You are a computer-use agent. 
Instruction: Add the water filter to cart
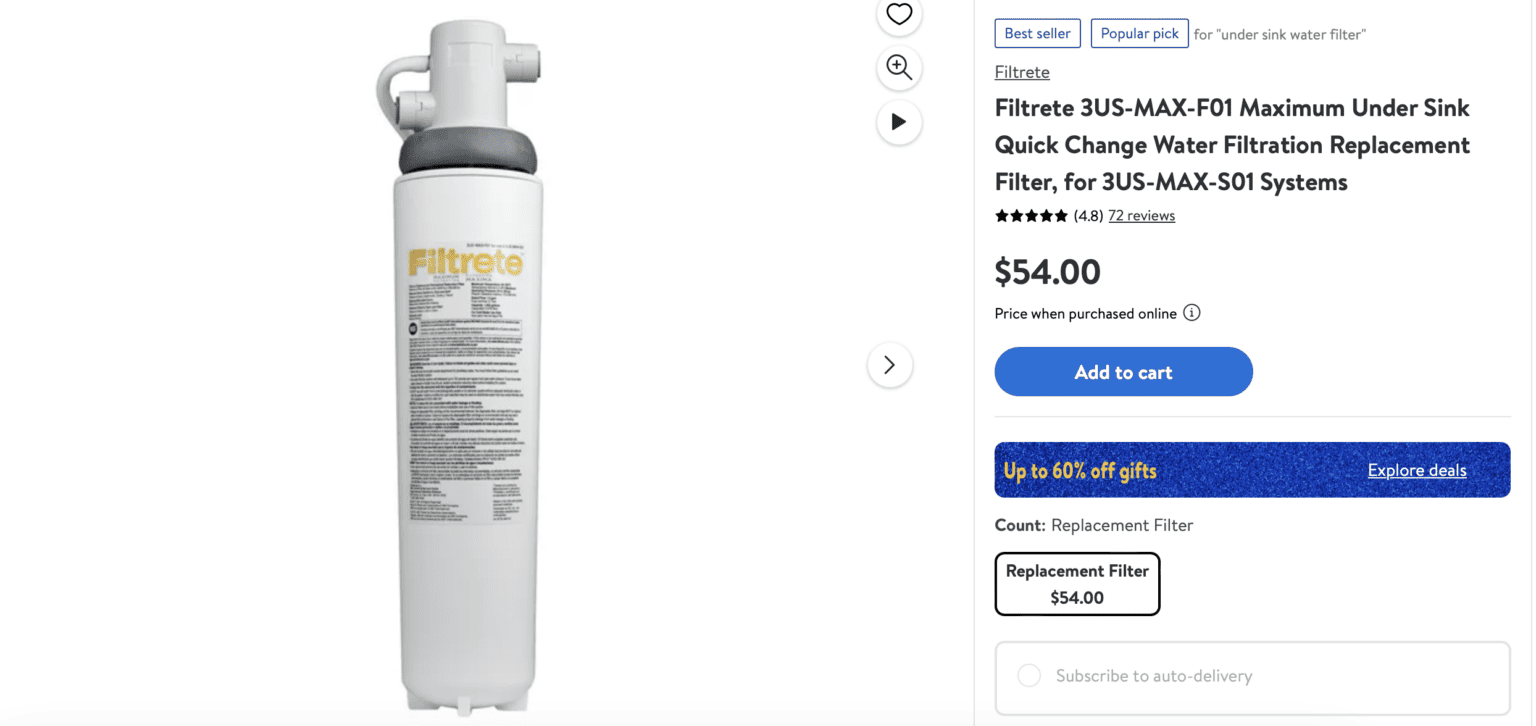click(1123, 371)
